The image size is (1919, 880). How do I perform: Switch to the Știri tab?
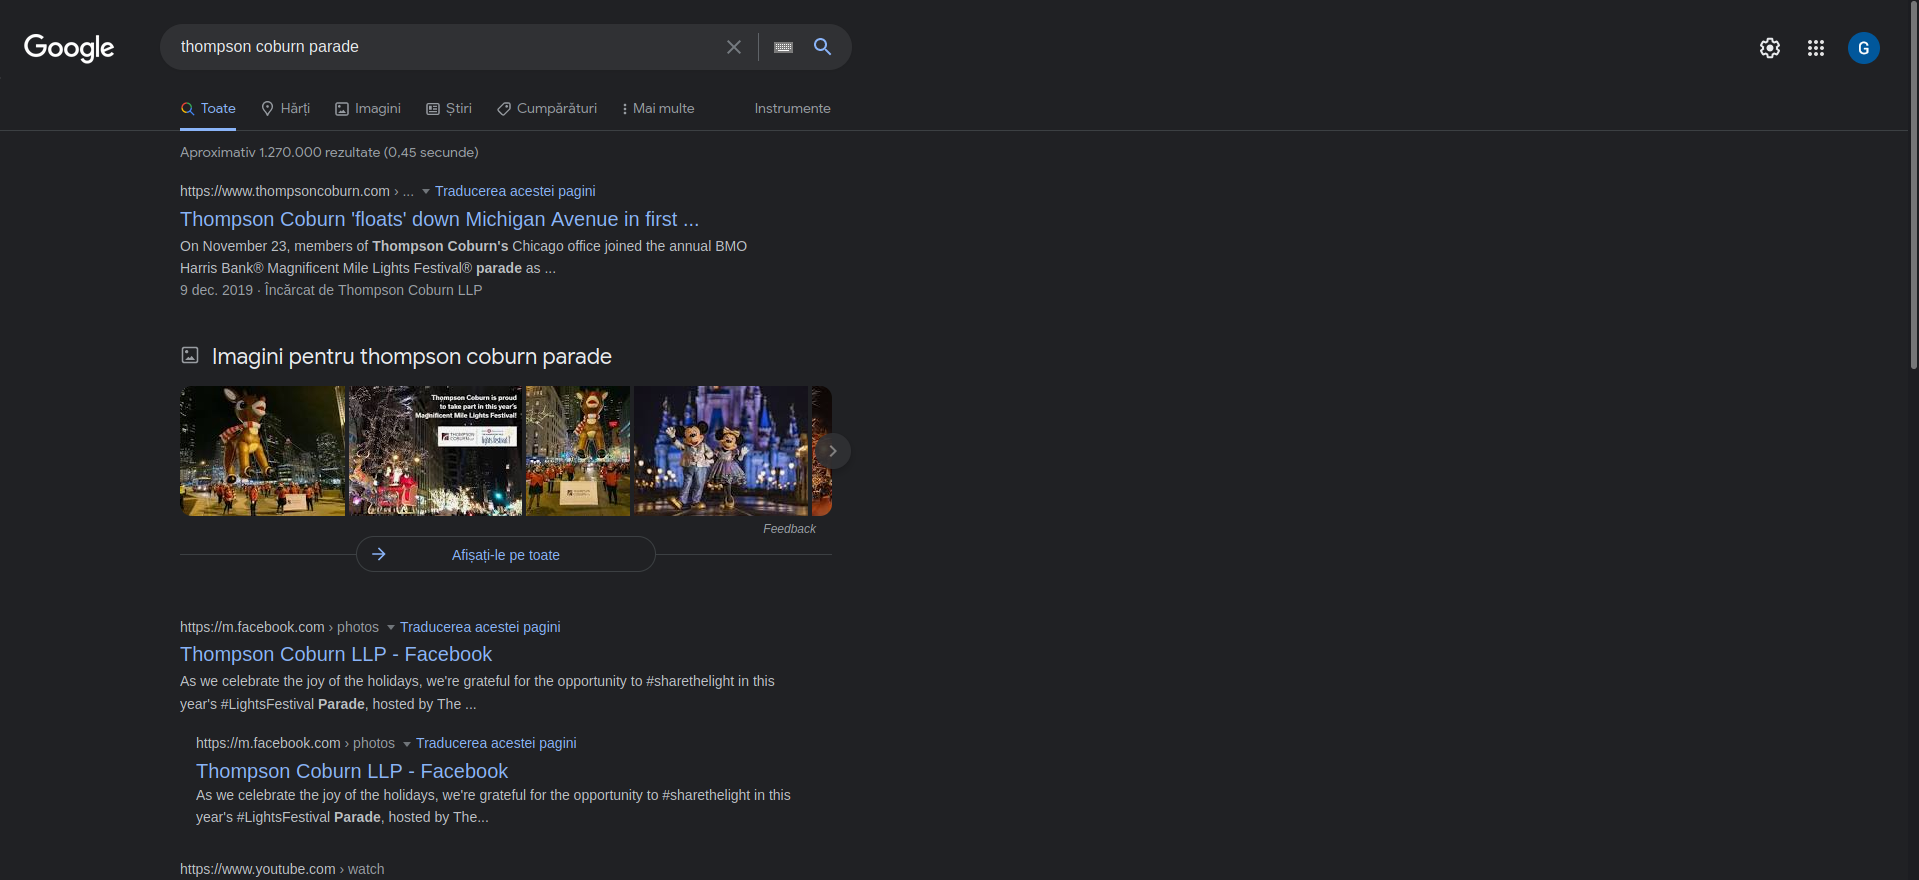[x=449, y=109]
